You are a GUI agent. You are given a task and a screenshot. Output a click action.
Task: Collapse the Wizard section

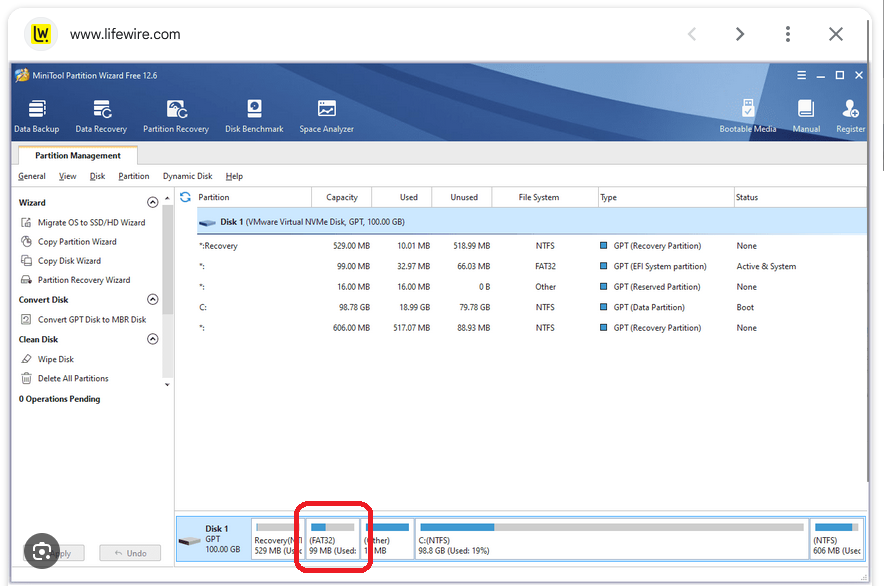[152, 202]
